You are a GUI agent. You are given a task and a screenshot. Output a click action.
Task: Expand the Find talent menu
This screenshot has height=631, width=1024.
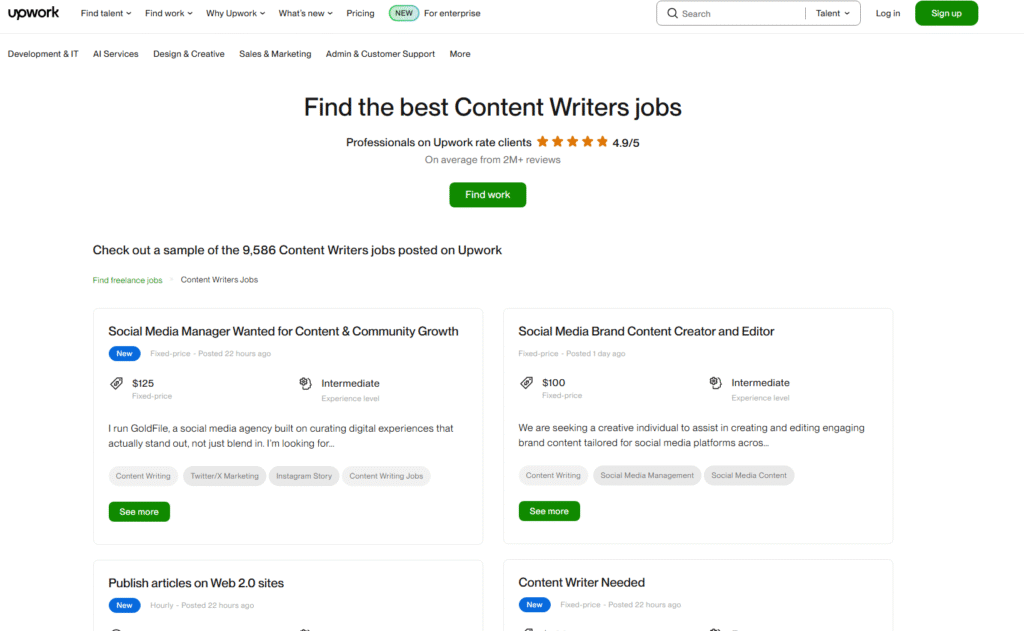coord(106,13)
